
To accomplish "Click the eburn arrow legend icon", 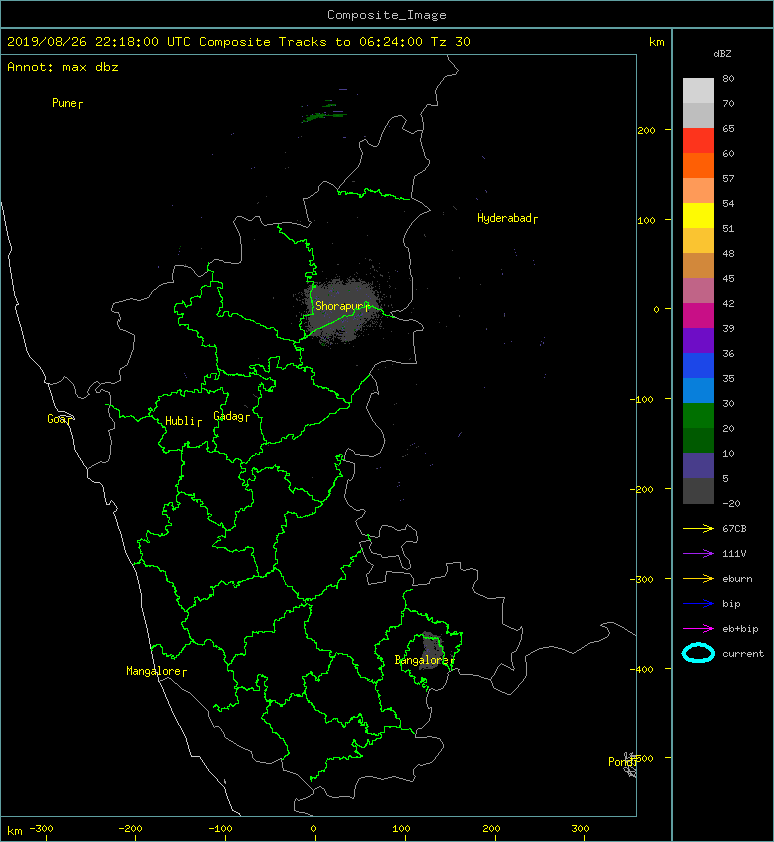I will [698, 579].
